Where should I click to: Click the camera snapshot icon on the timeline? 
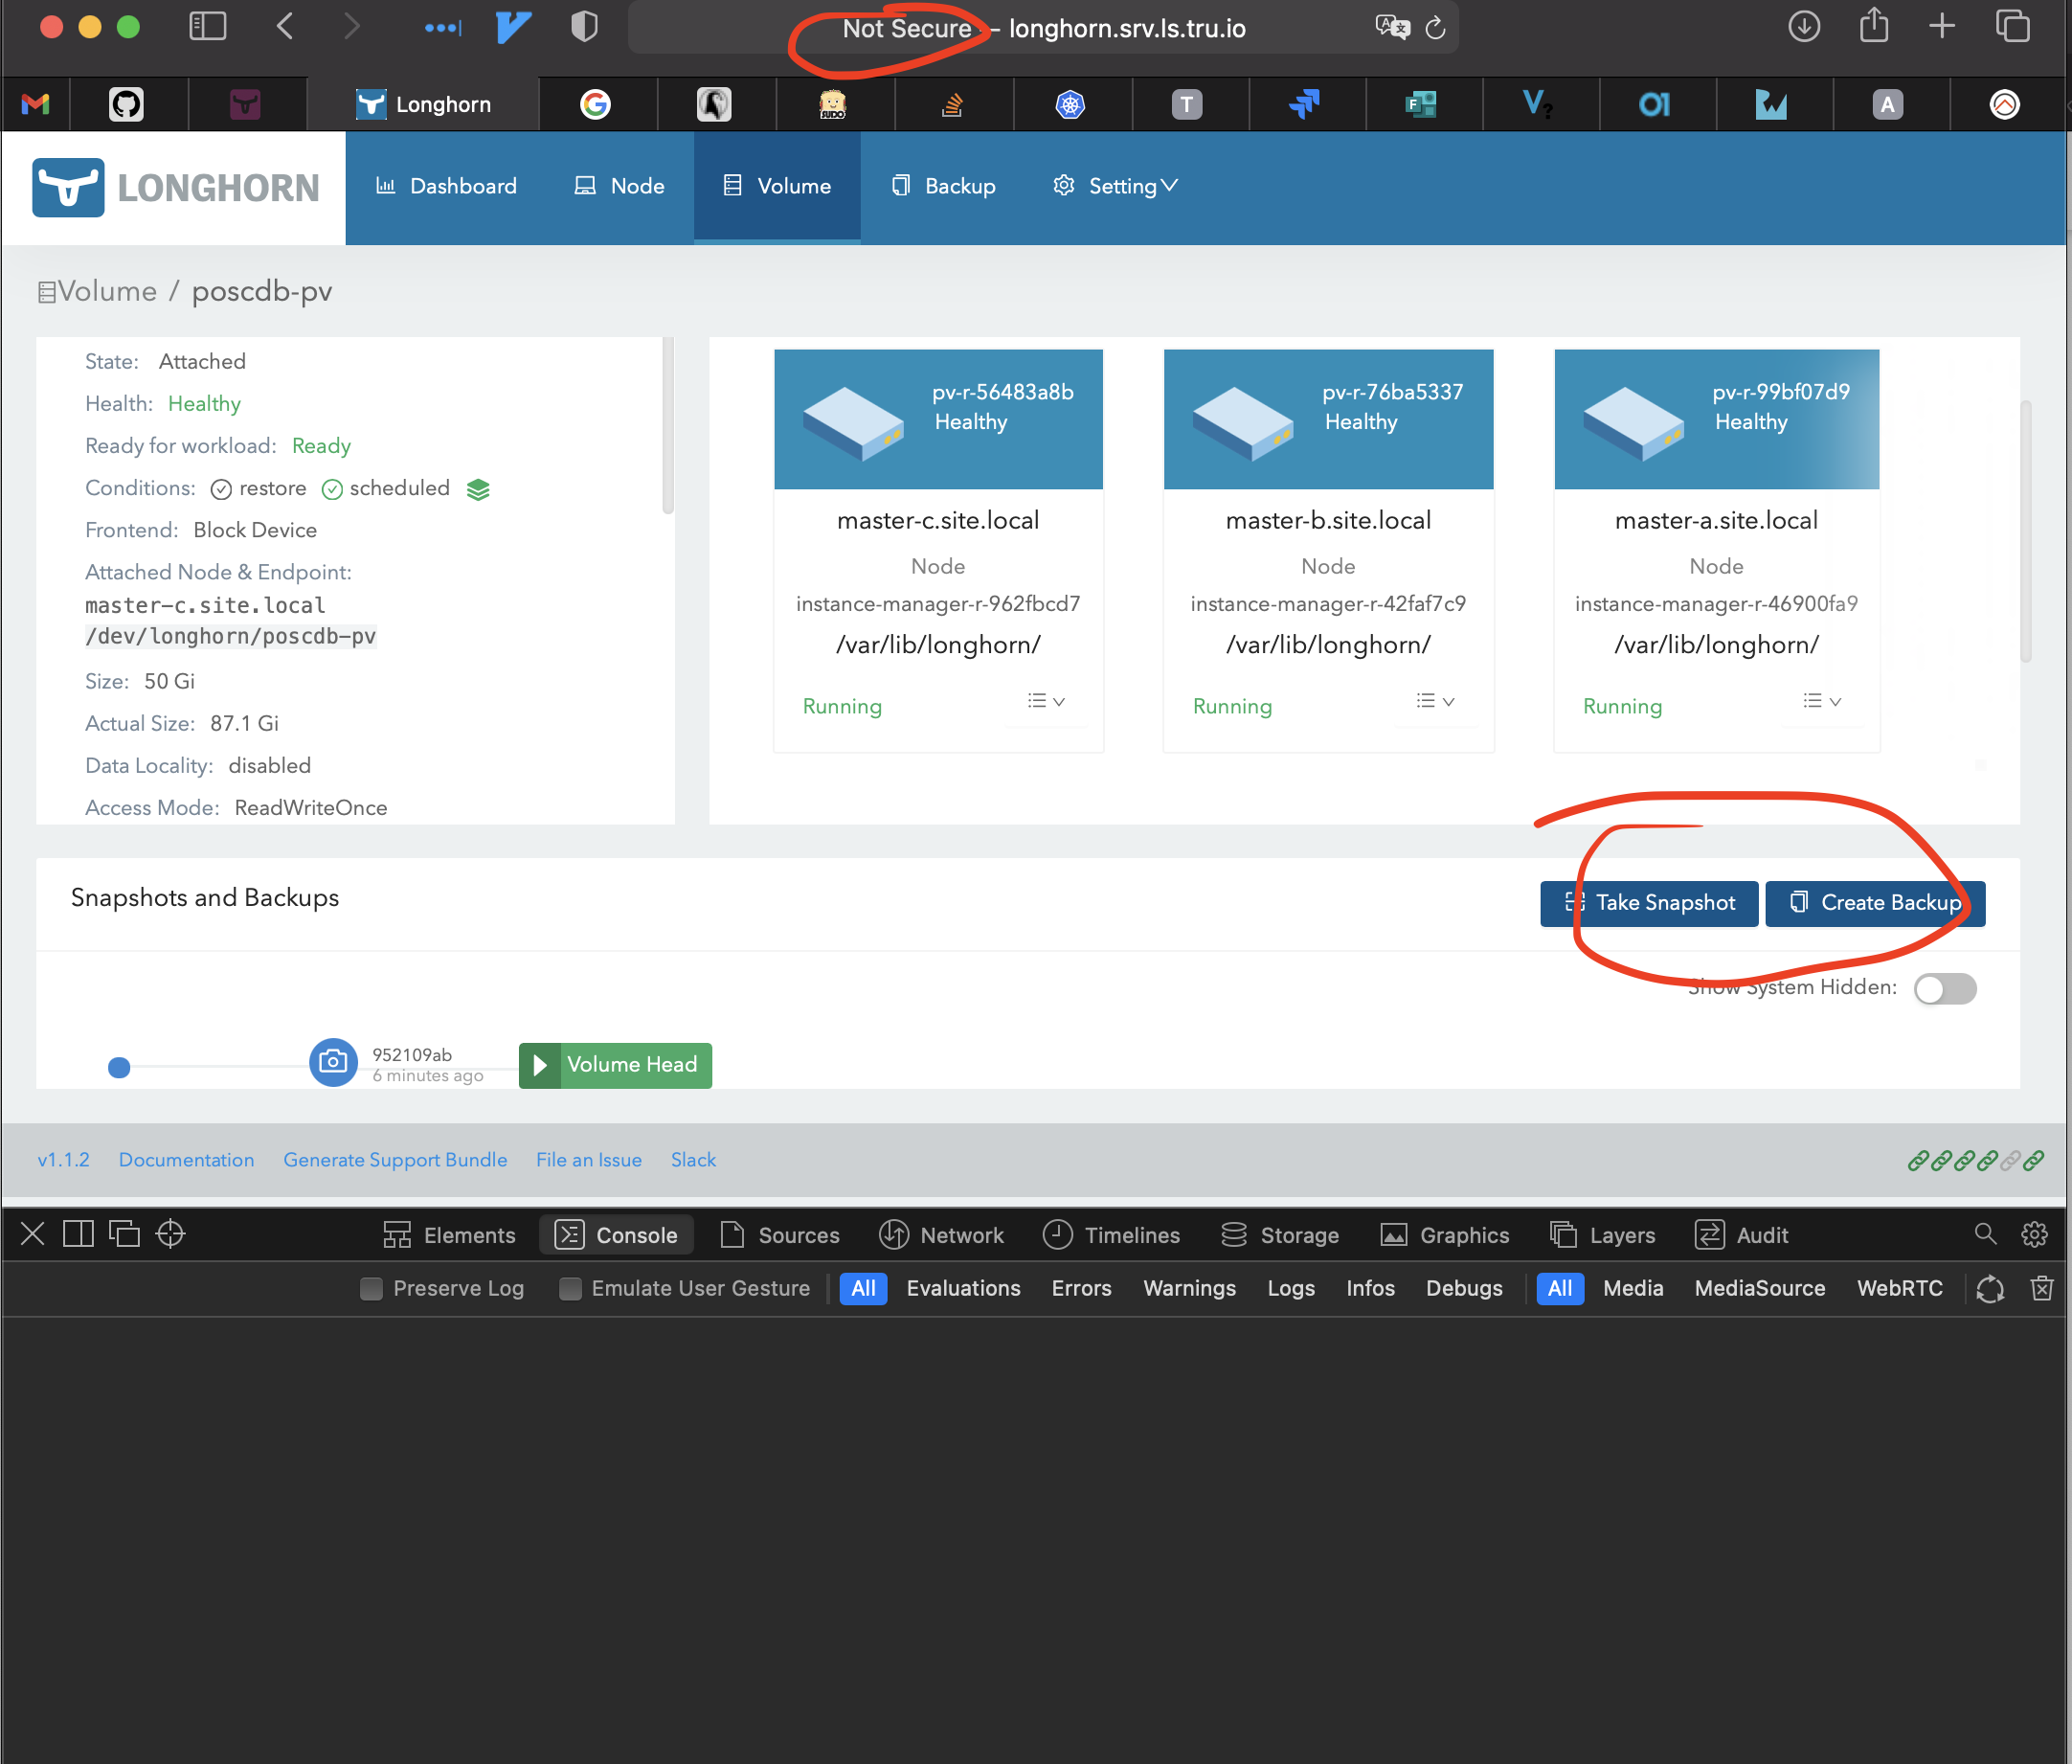333,1062
